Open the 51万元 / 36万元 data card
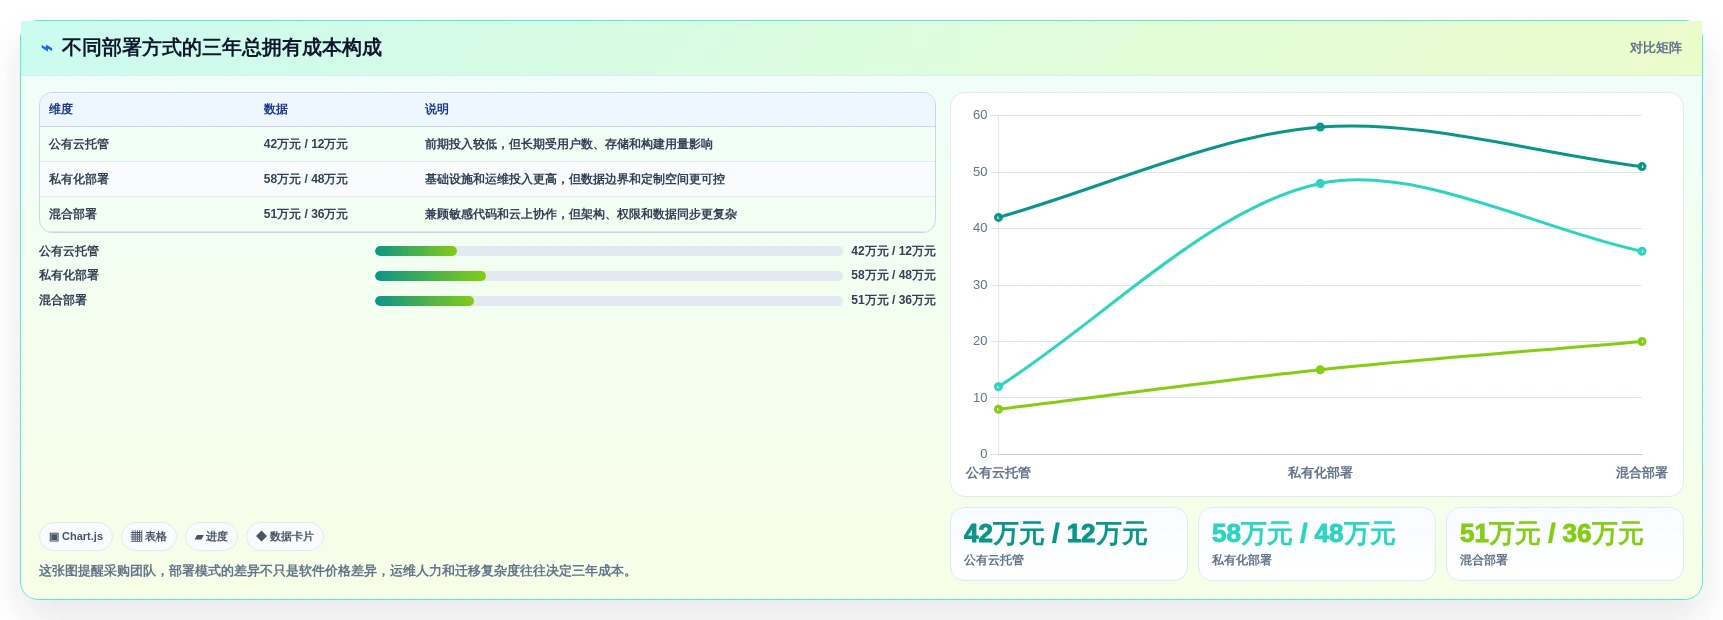The height and width of the screenshot is (620, 1723). [x=1565, y=544]
